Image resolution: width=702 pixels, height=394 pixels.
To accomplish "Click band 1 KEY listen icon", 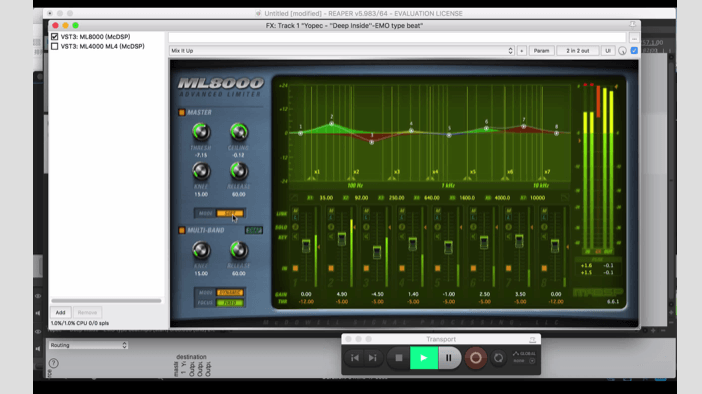I will [x=295, y=236].
